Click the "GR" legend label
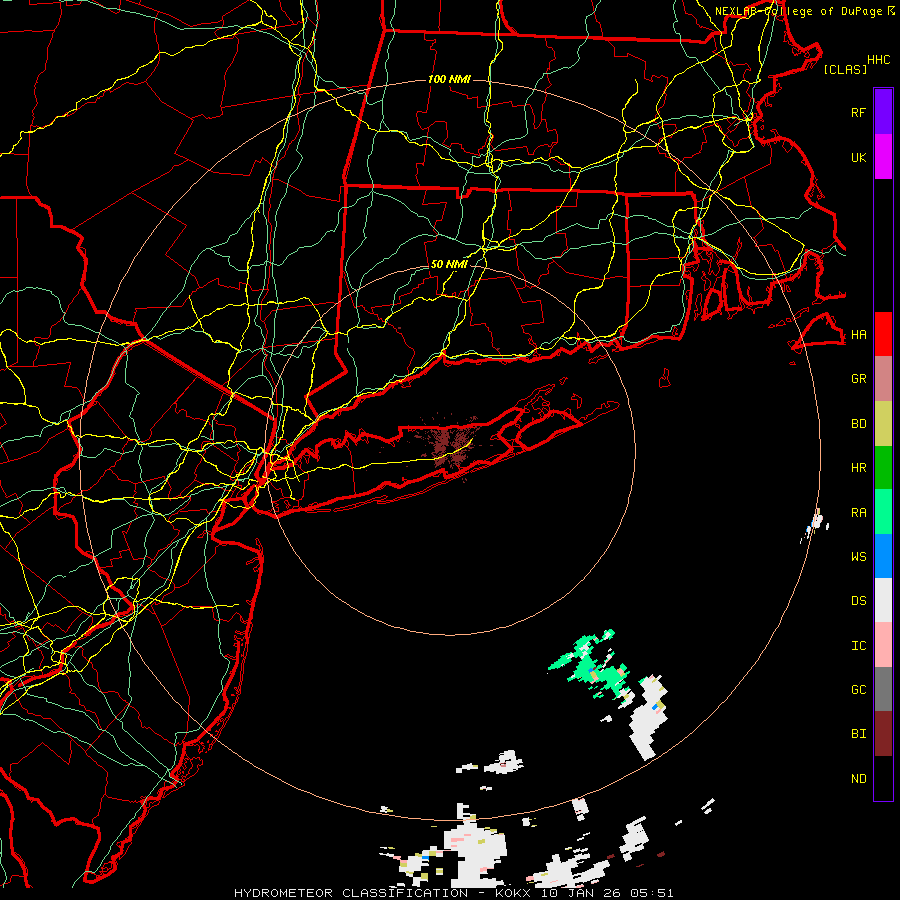Screen dimensions: 900x900 coord(858,379)
